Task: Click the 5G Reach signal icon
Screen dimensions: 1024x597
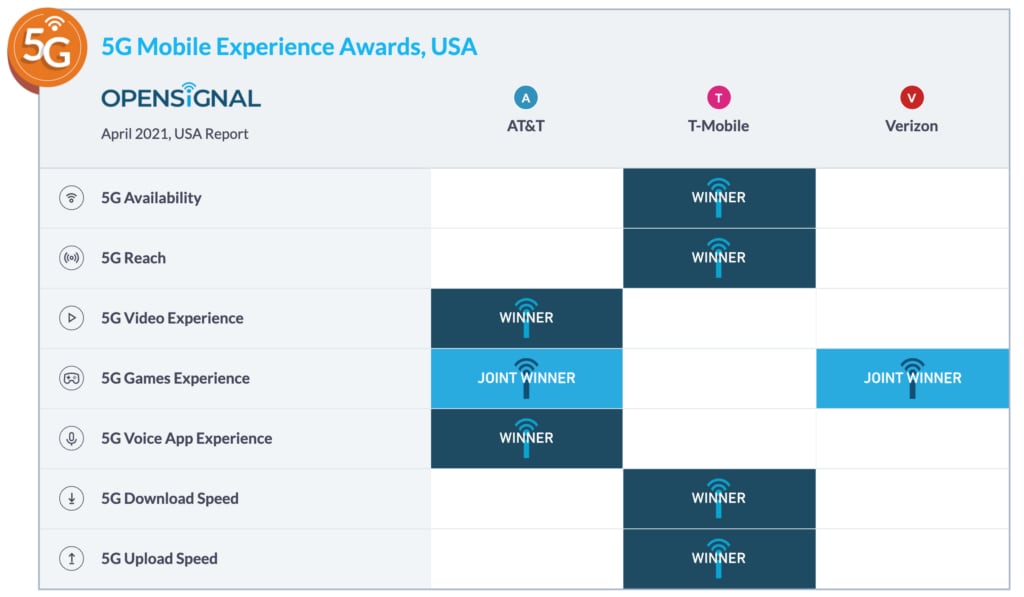Action: (x=71, y=258)
